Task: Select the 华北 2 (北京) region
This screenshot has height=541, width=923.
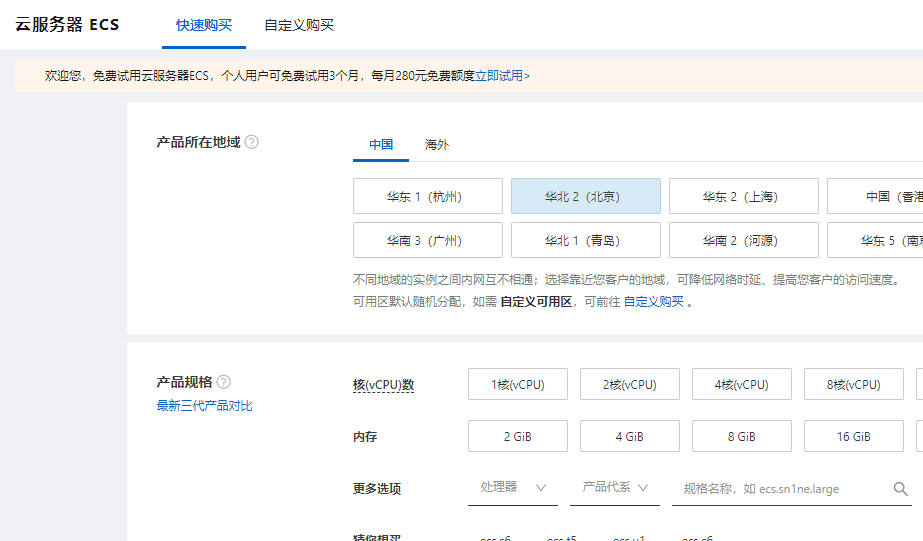Action: (x=585, y=196)
